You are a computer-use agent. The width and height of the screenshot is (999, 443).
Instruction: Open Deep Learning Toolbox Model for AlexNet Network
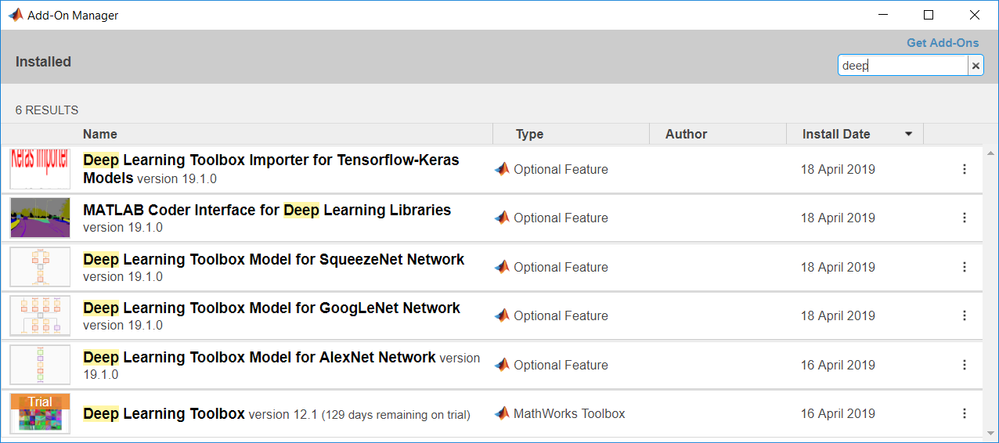pyautogui.click(x=259, y=357)
